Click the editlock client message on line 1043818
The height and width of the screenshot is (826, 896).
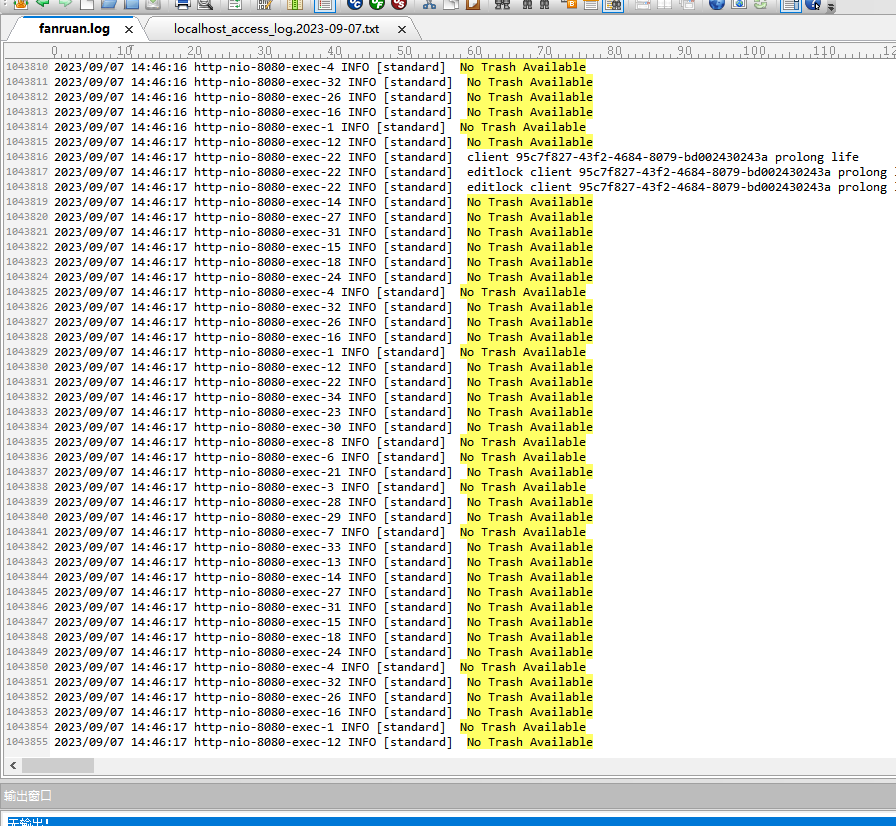coord(681,187)
